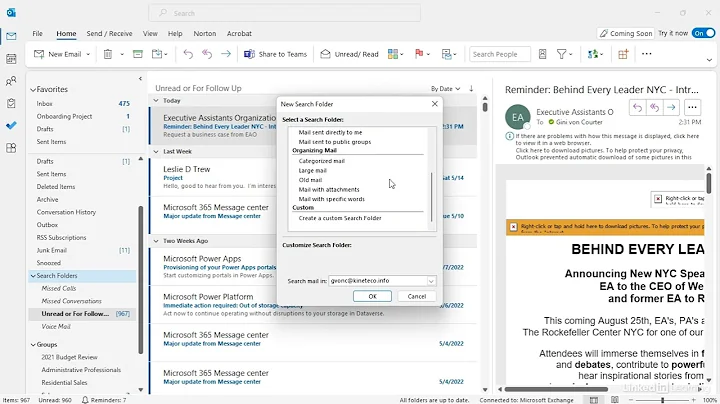
Task: Click Forward in reading pane header
Action: (x=671, y=108)
